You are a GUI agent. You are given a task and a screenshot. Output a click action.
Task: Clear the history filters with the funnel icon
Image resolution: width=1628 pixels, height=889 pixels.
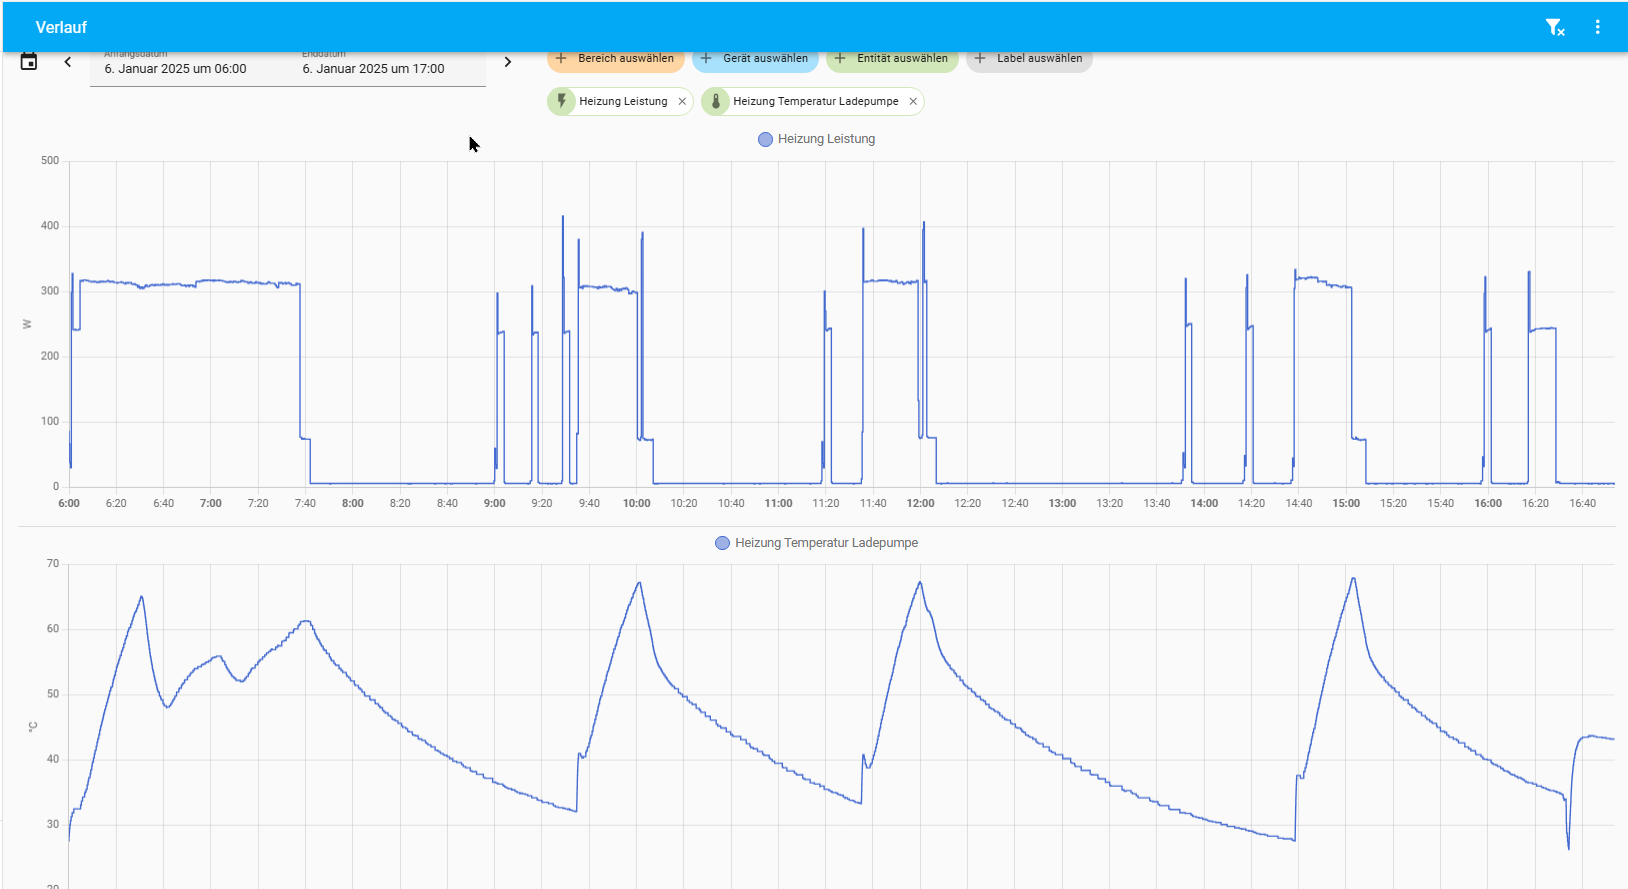[x=1554, y=27]
